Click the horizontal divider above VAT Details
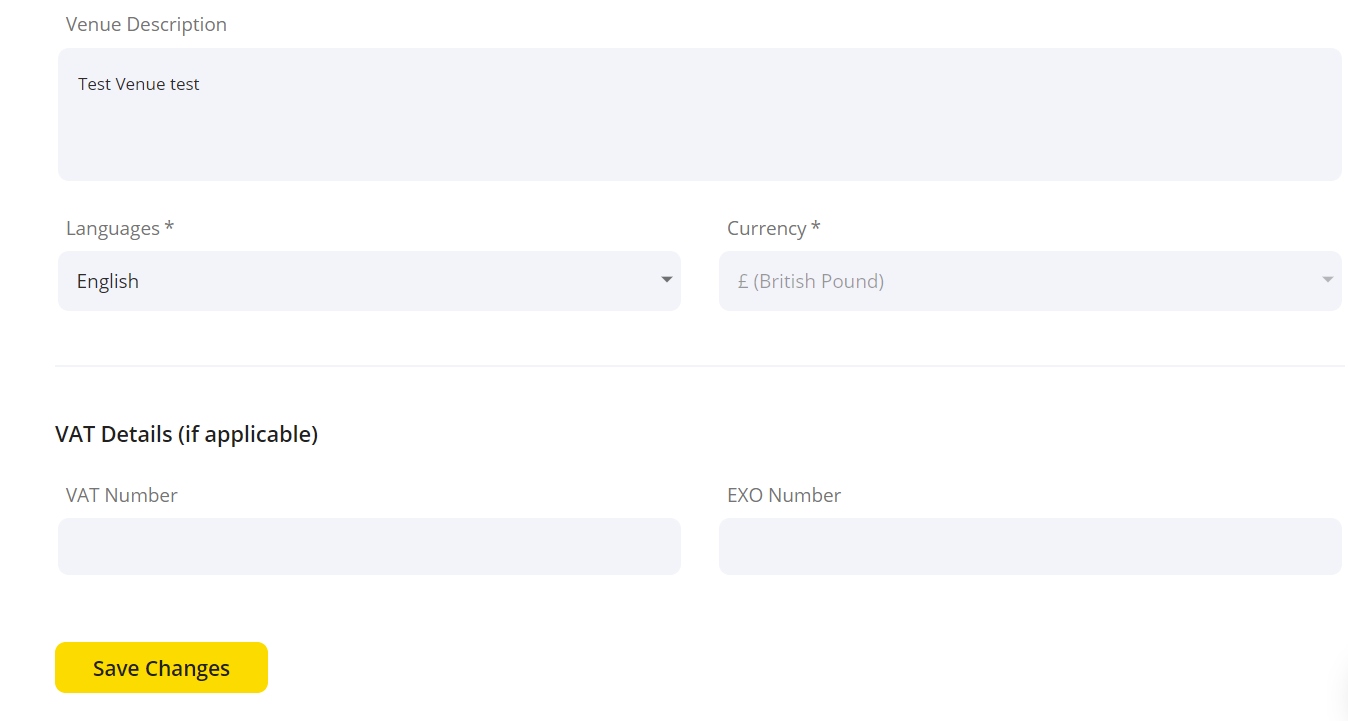 tap(700, 366)
